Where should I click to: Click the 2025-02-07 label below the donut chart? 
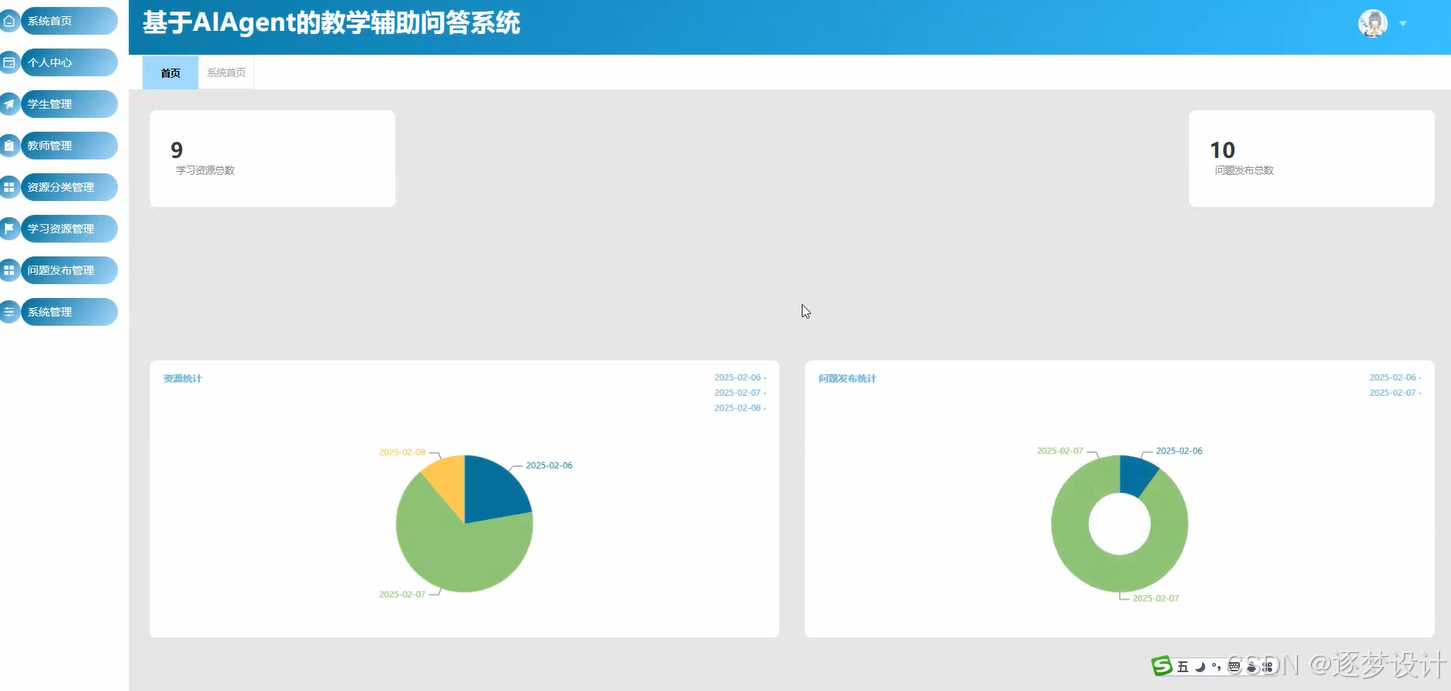(1155, 598)
